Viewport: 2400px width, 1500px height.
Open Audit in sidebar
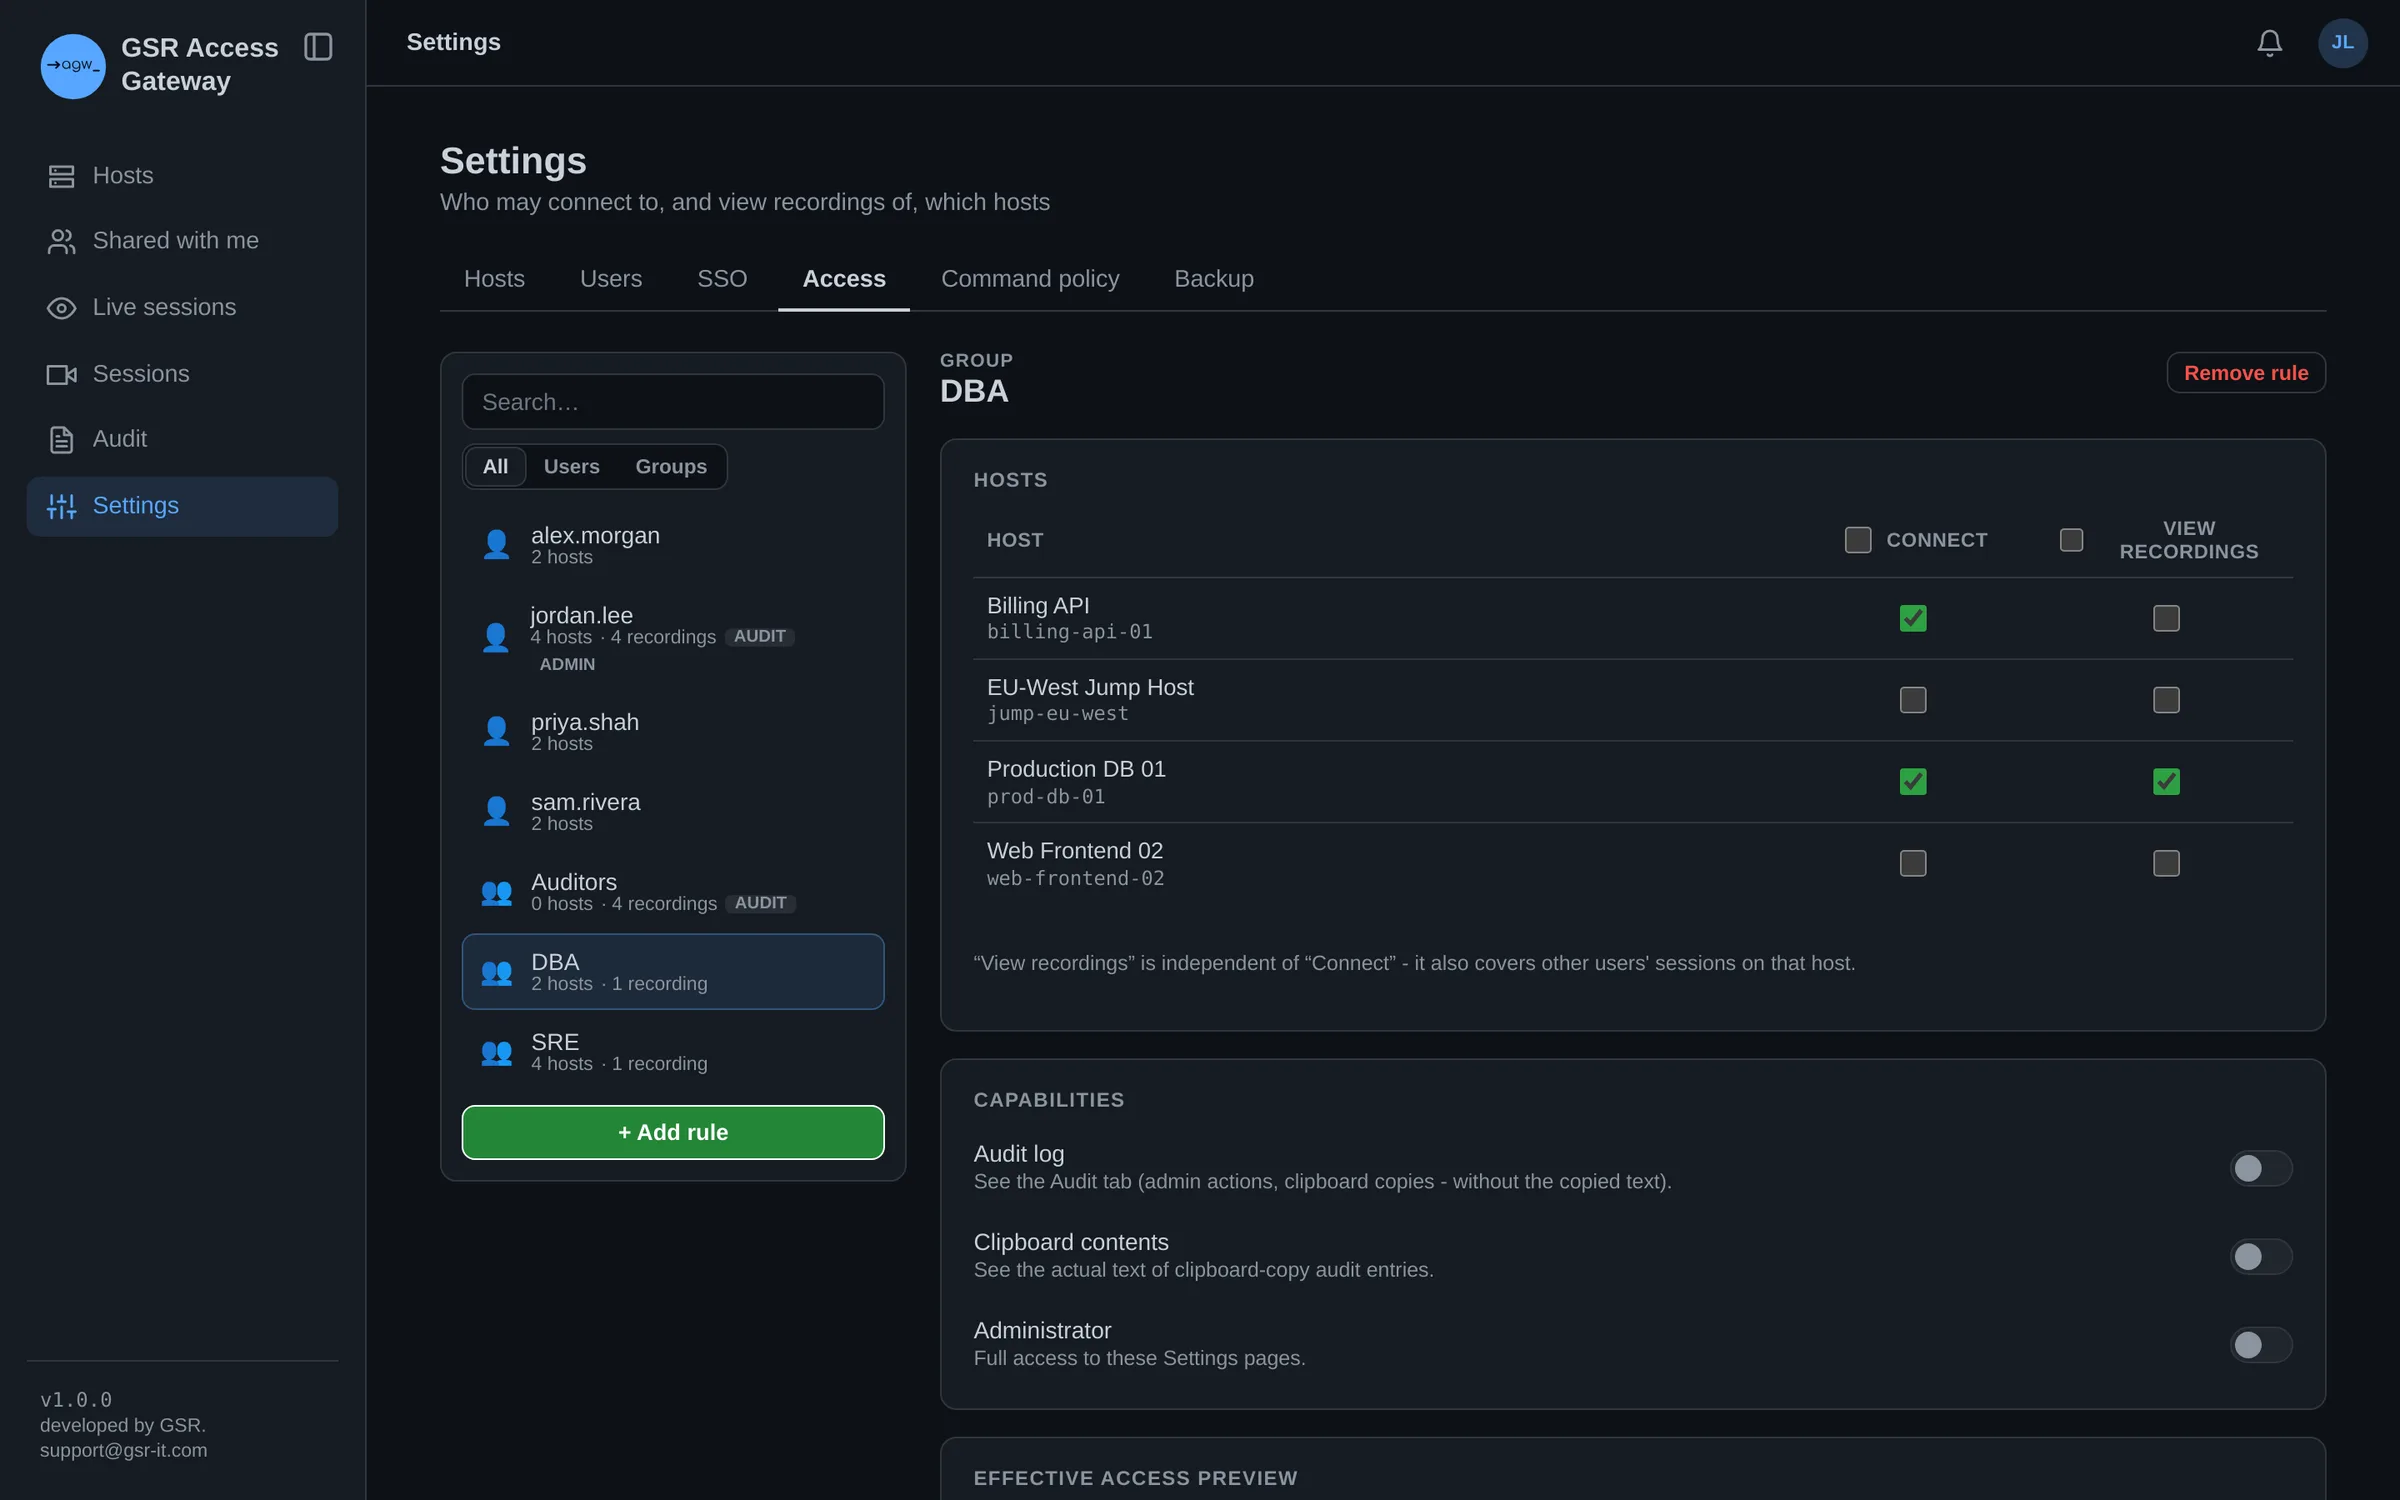tap(182, 439)
